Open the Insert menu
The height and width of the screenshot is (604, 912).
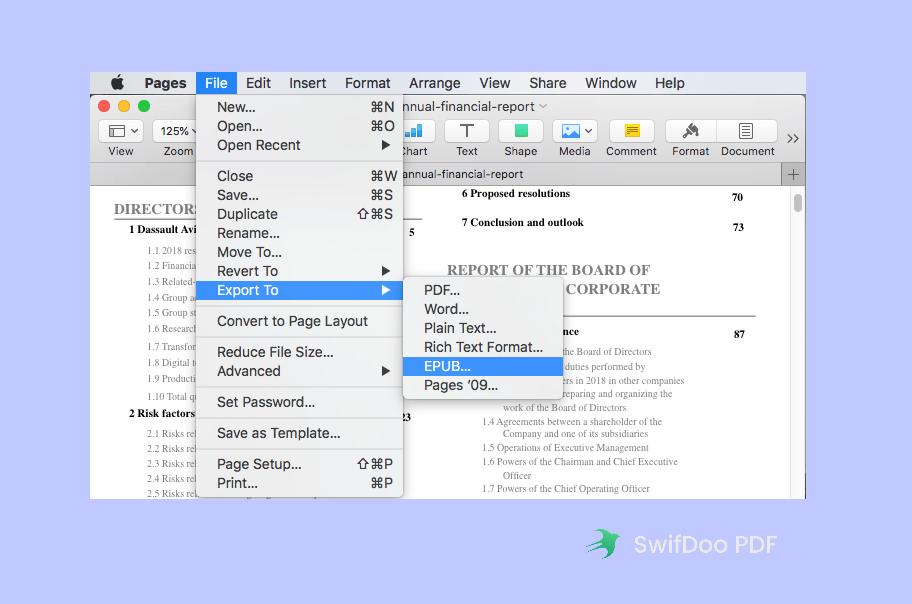point(308,83)
